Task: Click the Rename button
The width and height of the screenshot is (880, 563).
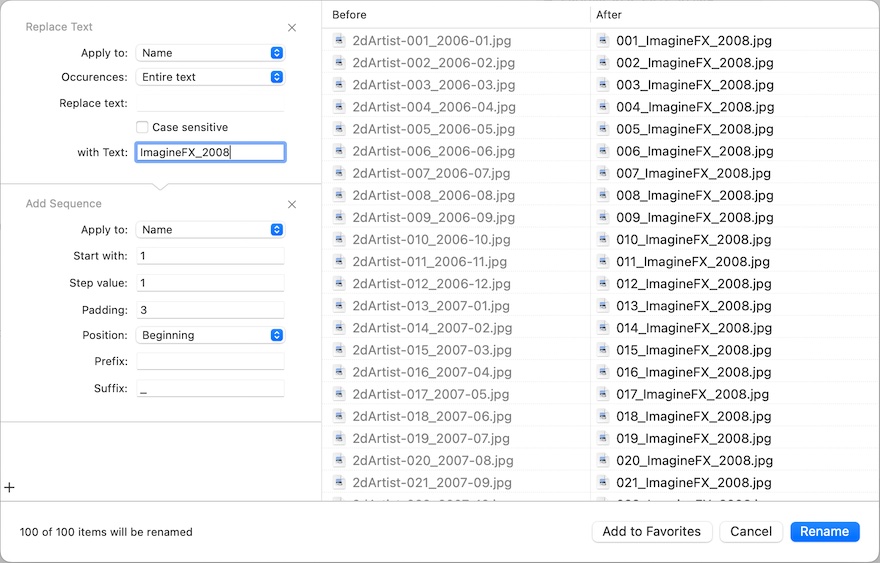Action: click(x=824, y=532)
